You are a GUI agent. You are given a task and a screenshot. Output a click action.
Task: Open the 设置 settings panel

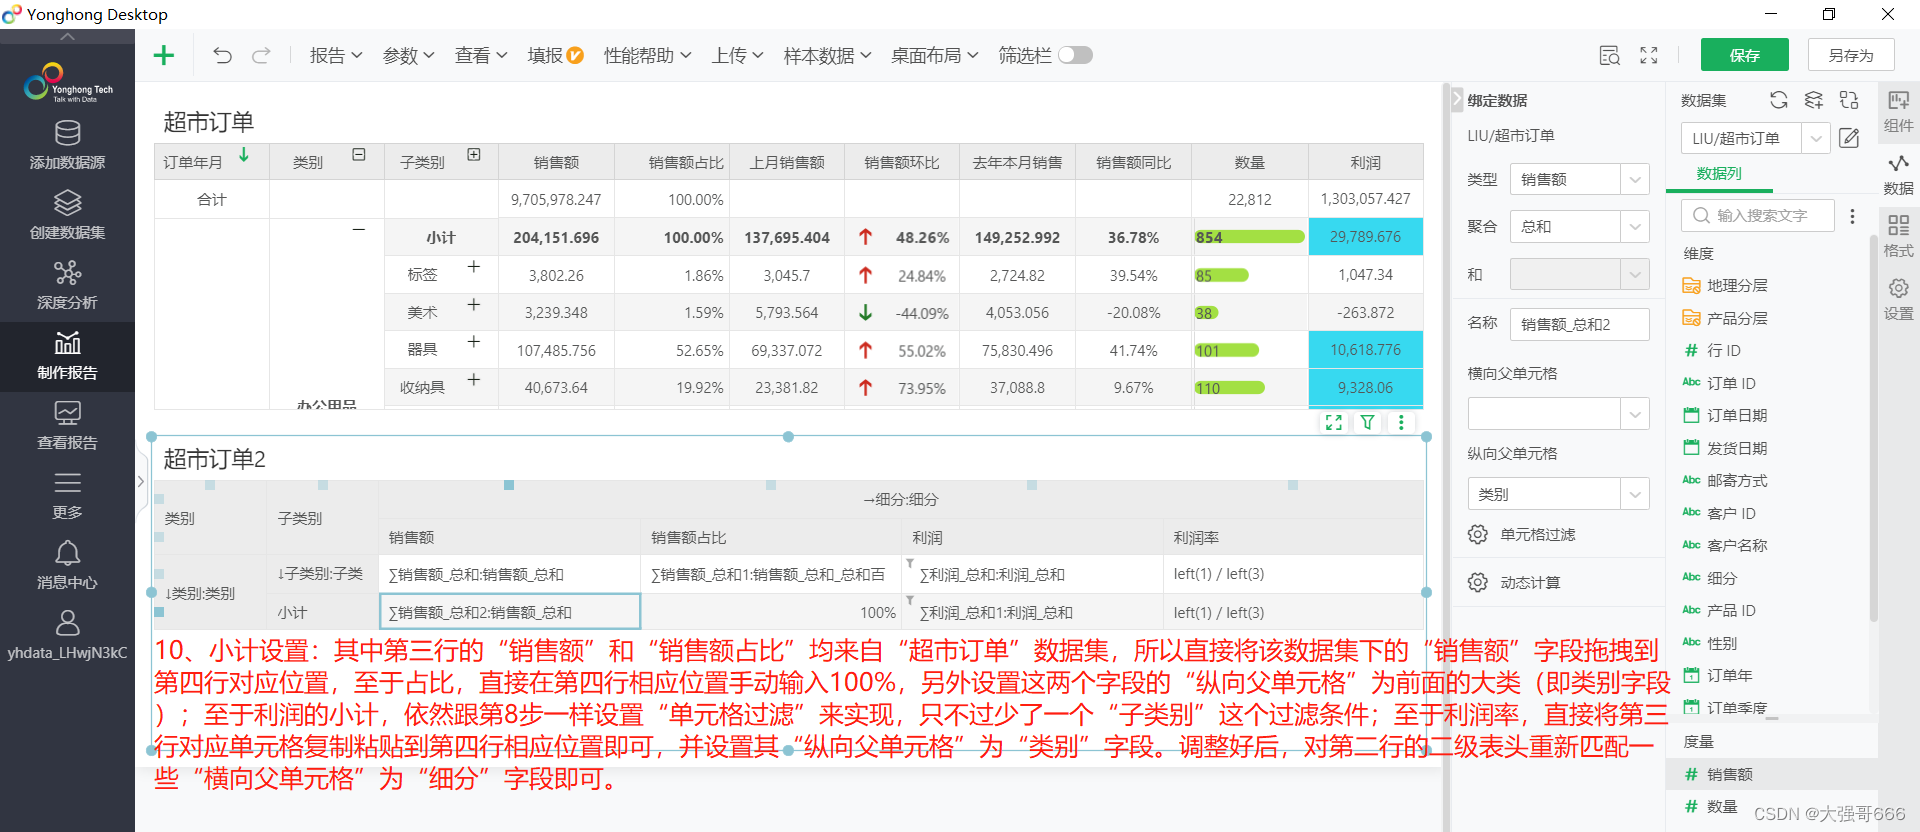(x=1898, y=299)
